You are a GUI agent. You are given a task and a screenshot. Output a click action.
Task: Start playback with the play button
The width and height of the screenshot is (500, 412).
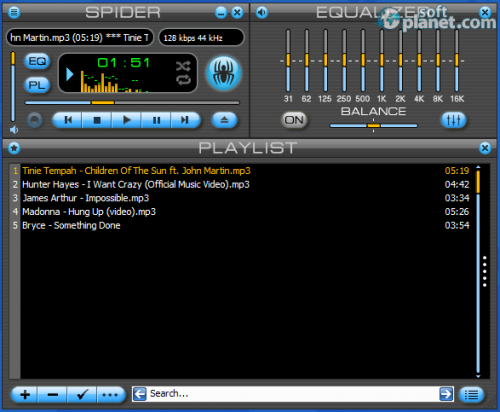[x=126, y=120]
